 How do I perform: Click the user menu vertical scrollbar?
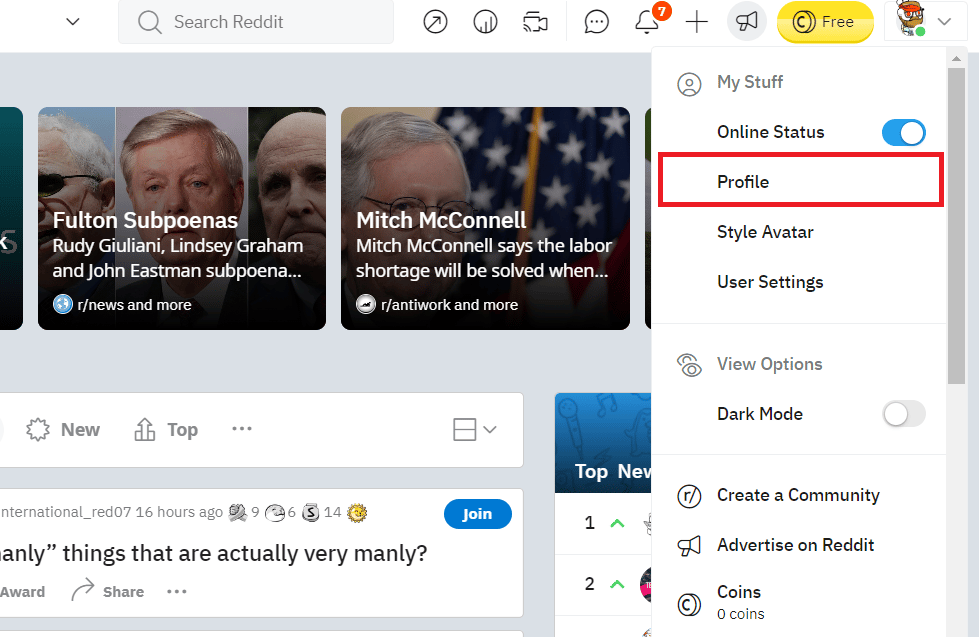(956, 226)
